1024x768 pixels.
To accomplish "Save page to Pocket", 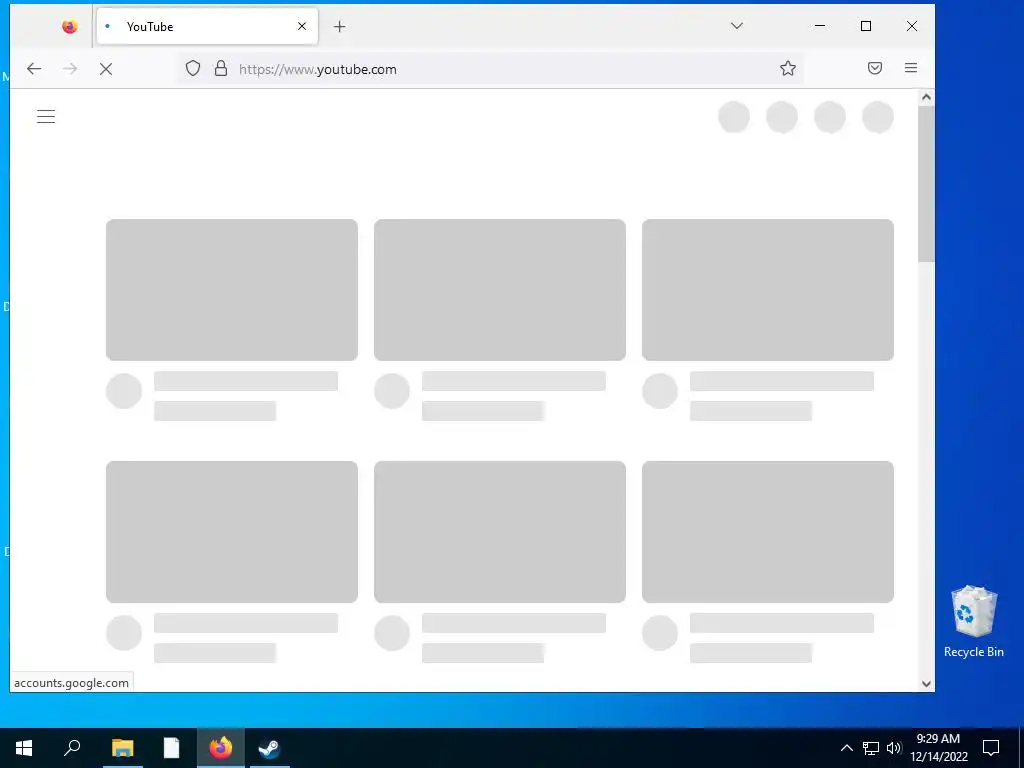I will 875,68.
